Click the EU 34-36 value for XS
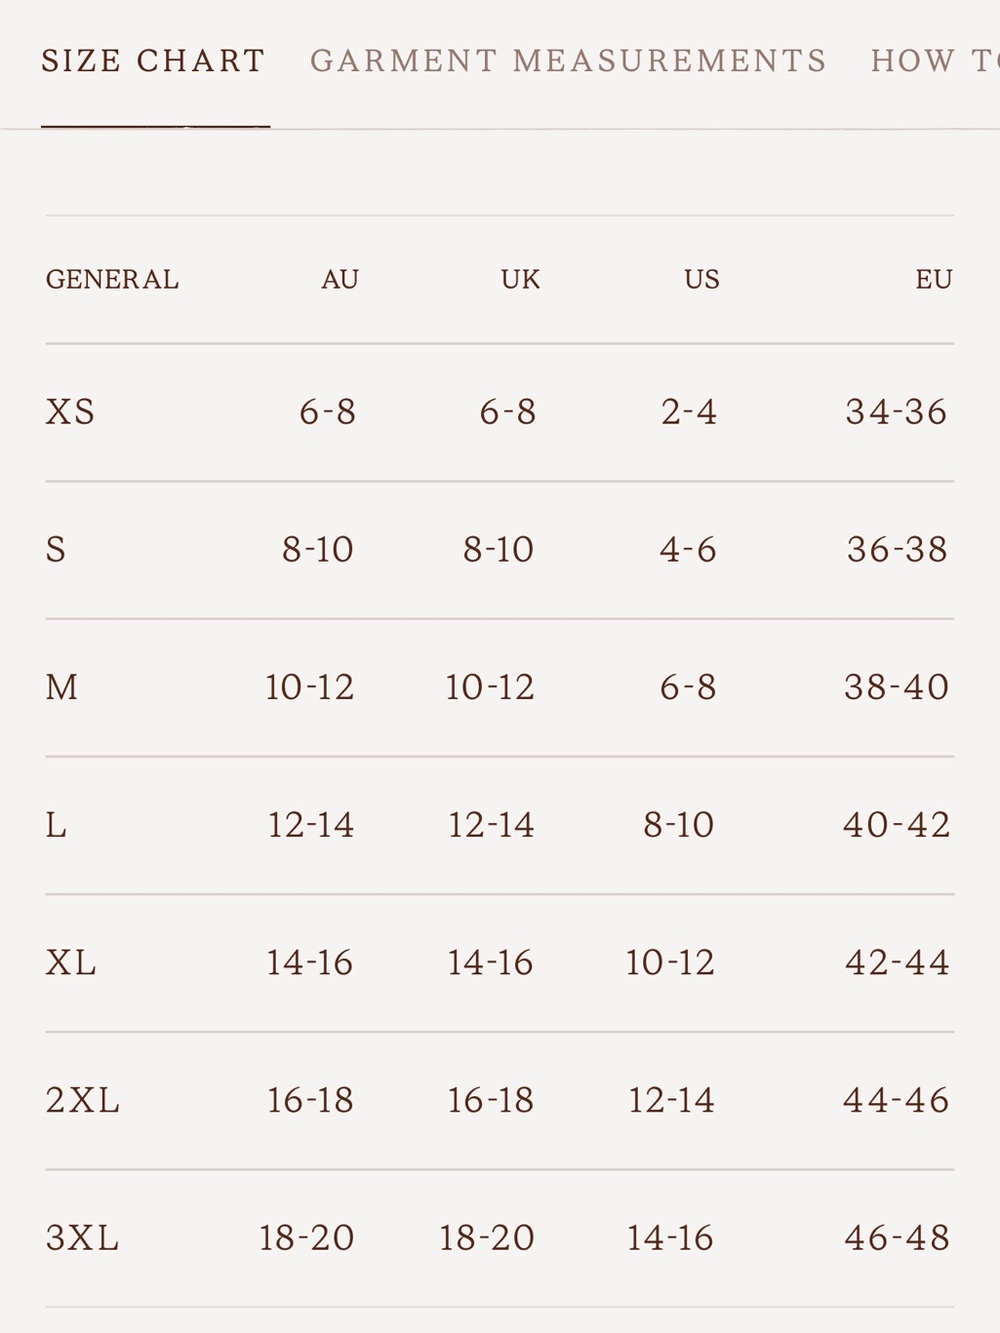The height and width of the screenshot is (1333, 1000). [x=897, y=412]
